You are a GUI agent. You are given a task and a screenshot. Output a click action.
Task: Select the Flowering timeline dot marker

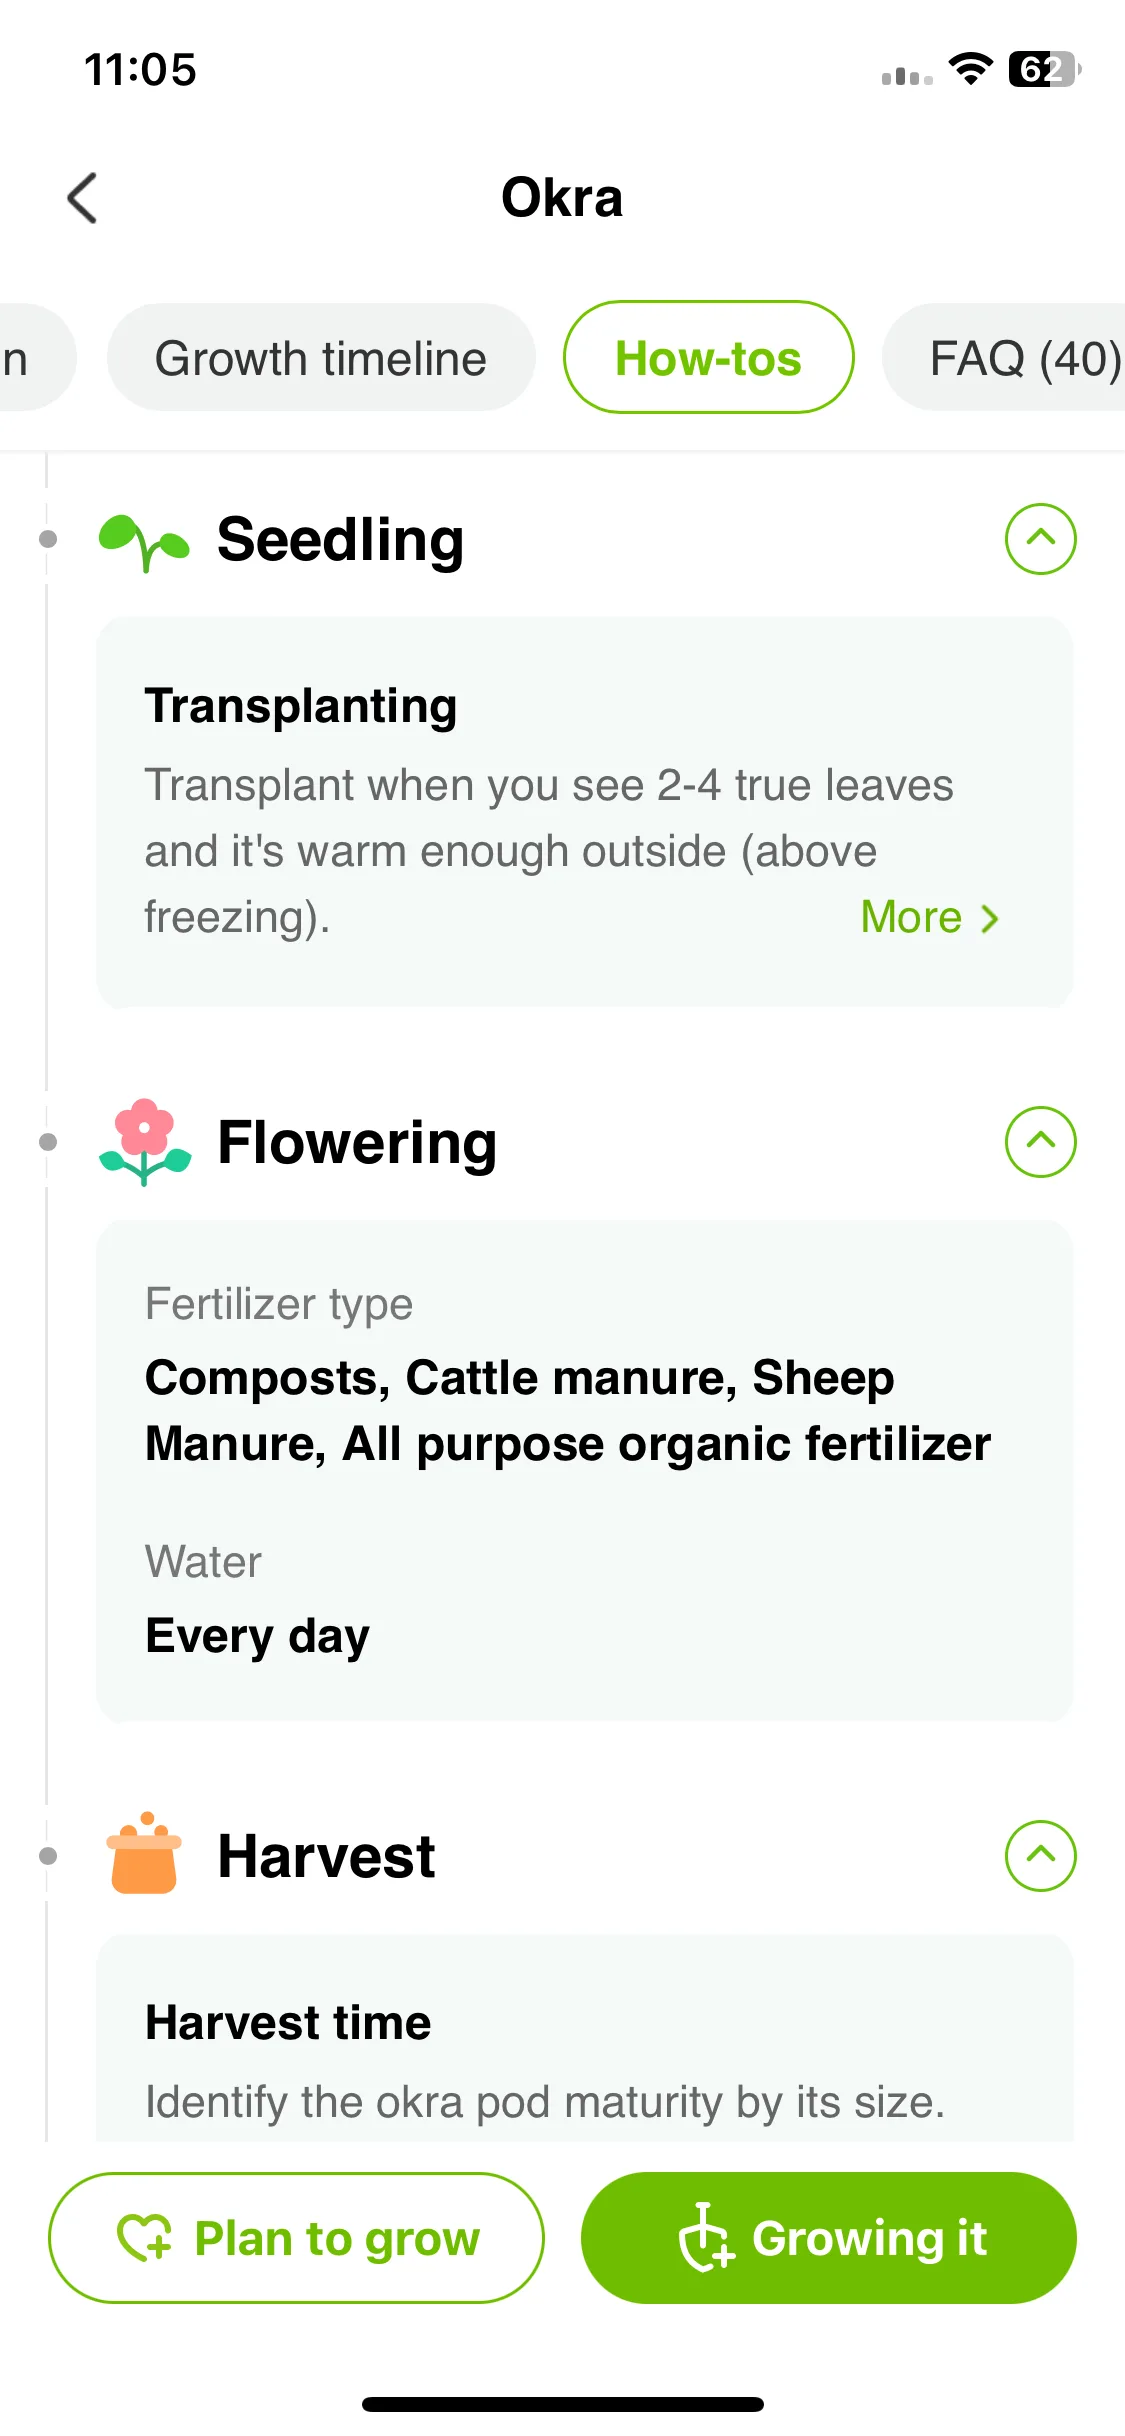click(47, 1142)
